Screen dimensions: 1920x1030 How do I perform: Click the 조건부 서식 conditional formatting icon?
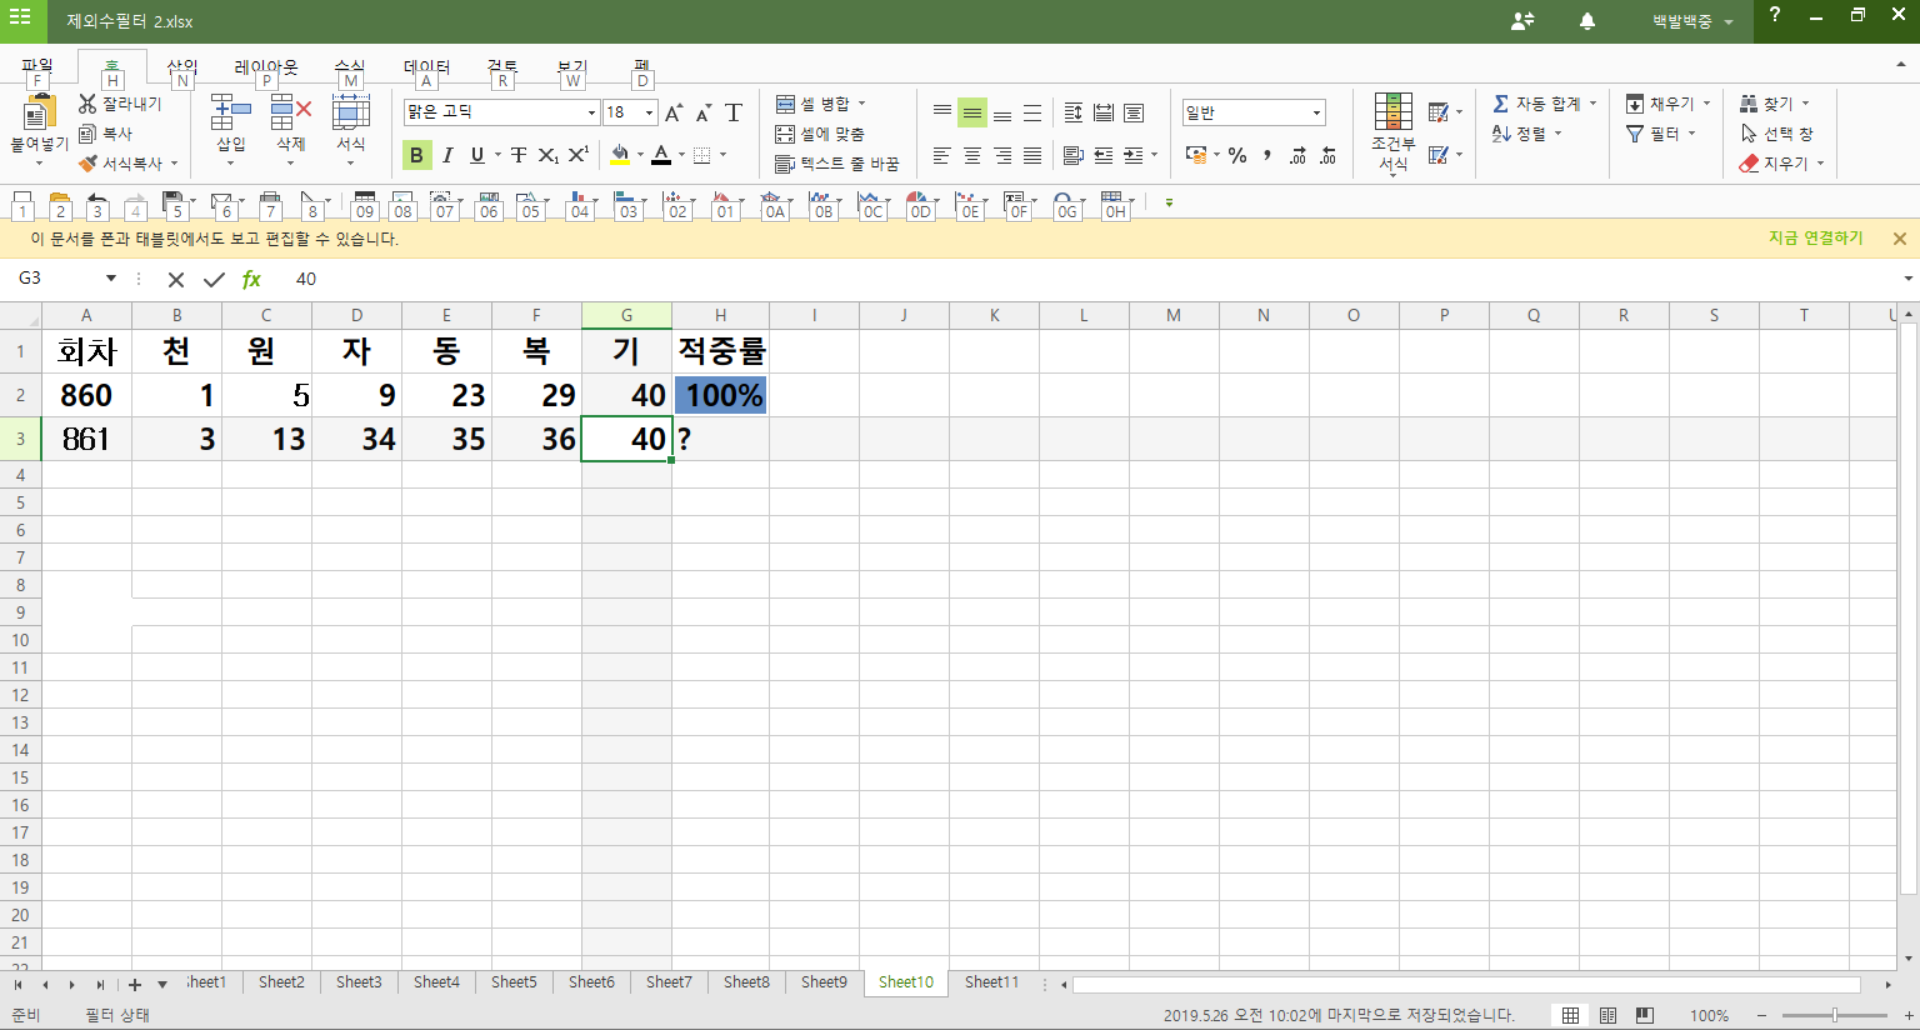[x=1392, y=112]
